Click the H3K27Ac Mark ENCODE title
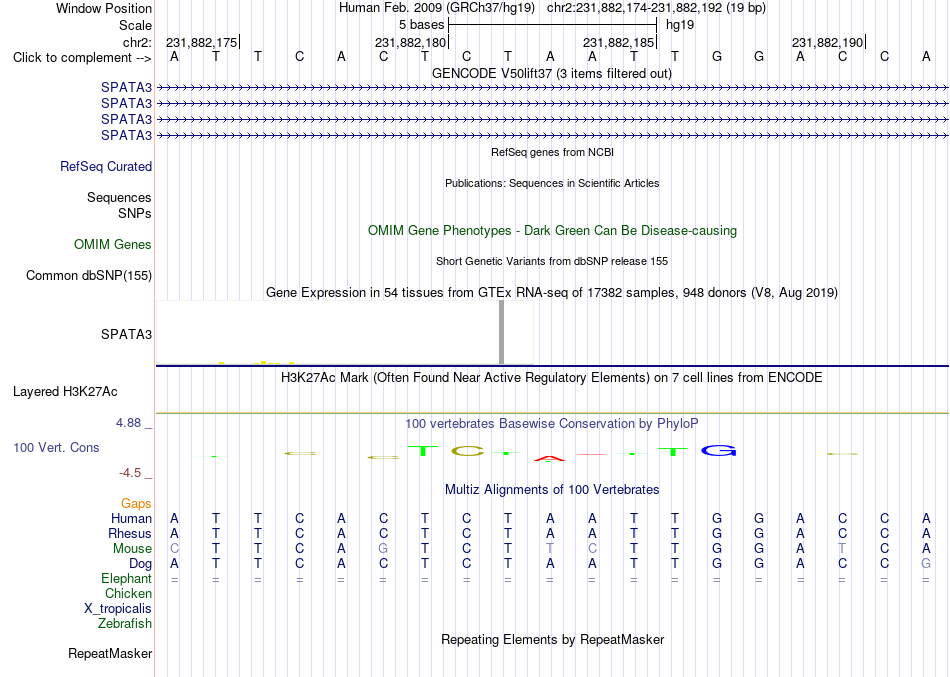Screen dimensions: 950x677 click(x=552, y=378)
